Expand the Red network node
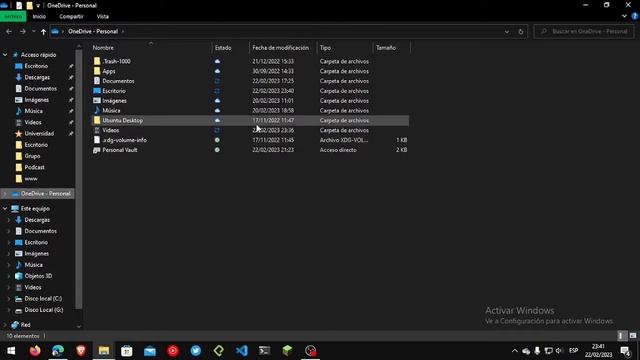640x360 pixels. point(5,325)
